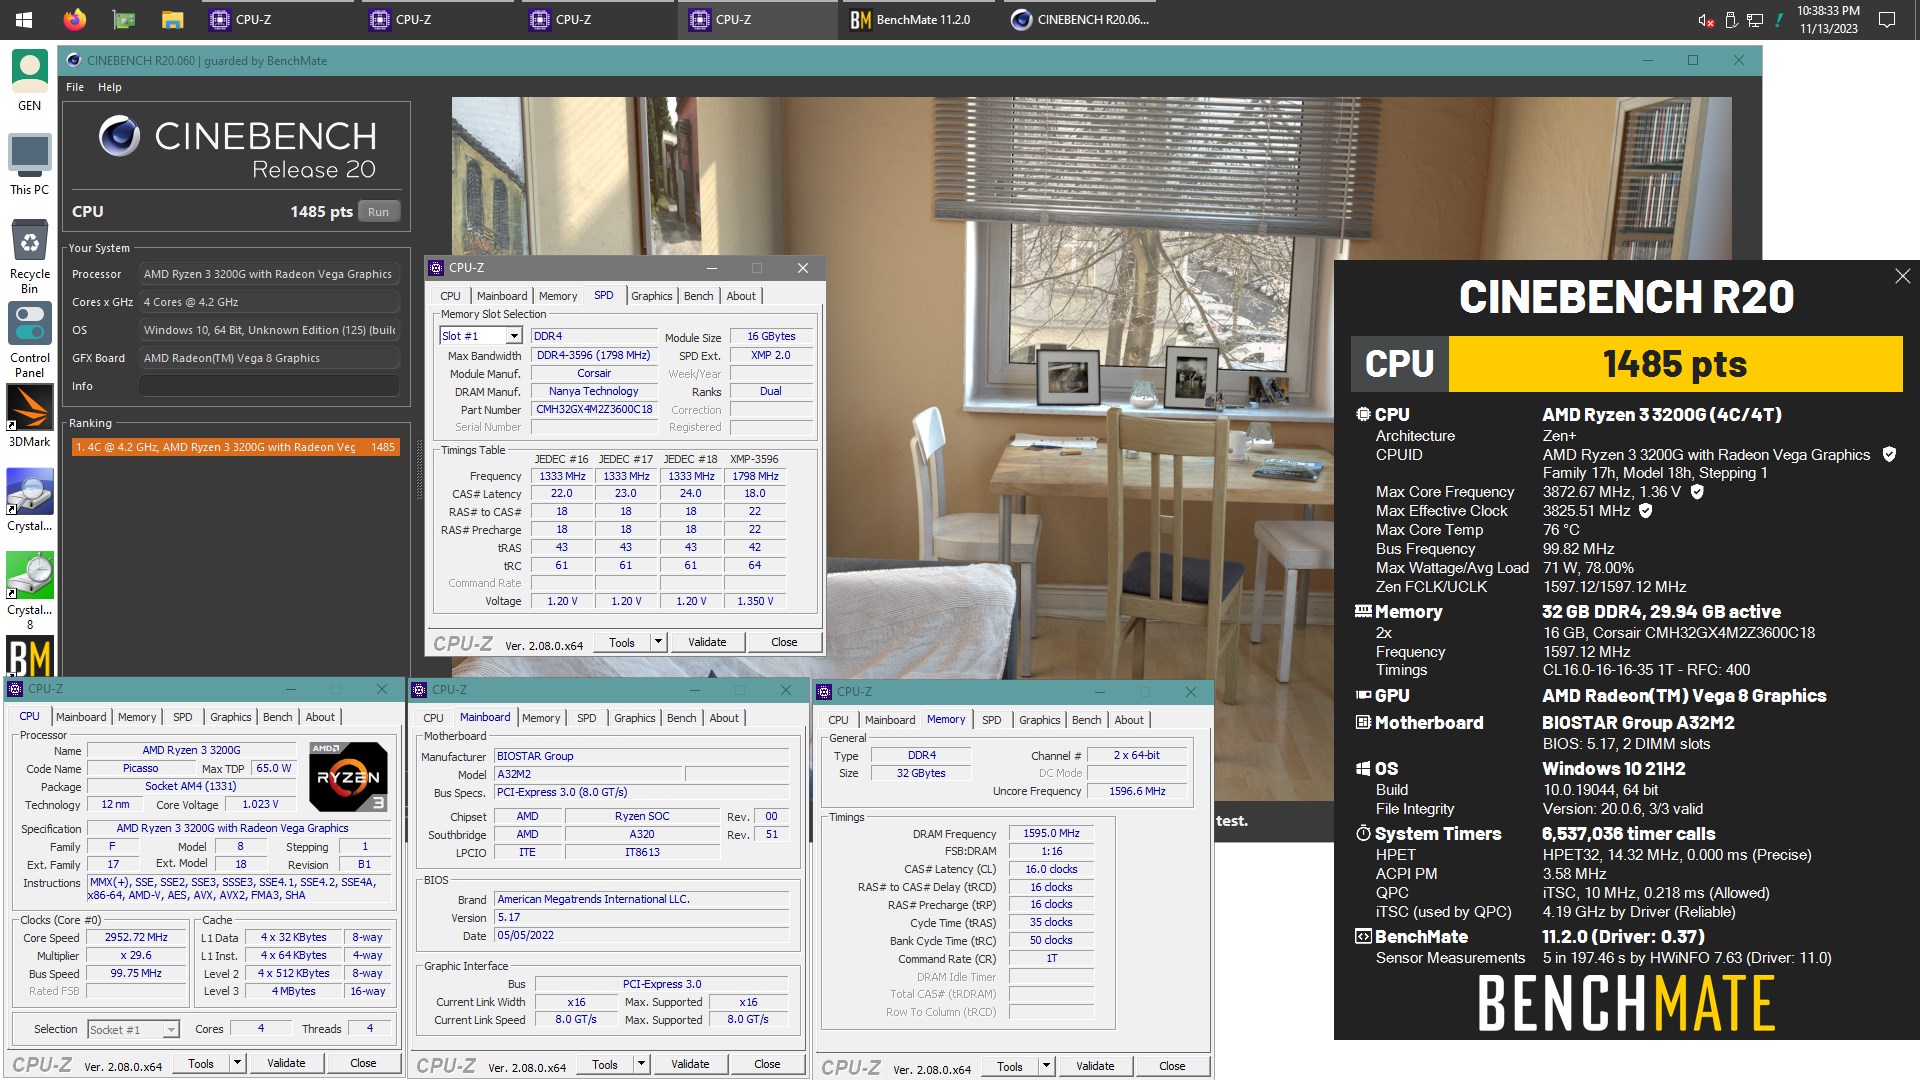Screen dimensions: 1920x1080
Task: Click the XMP-3596 frequency value 1798 MHz
Action: (755, 476)
